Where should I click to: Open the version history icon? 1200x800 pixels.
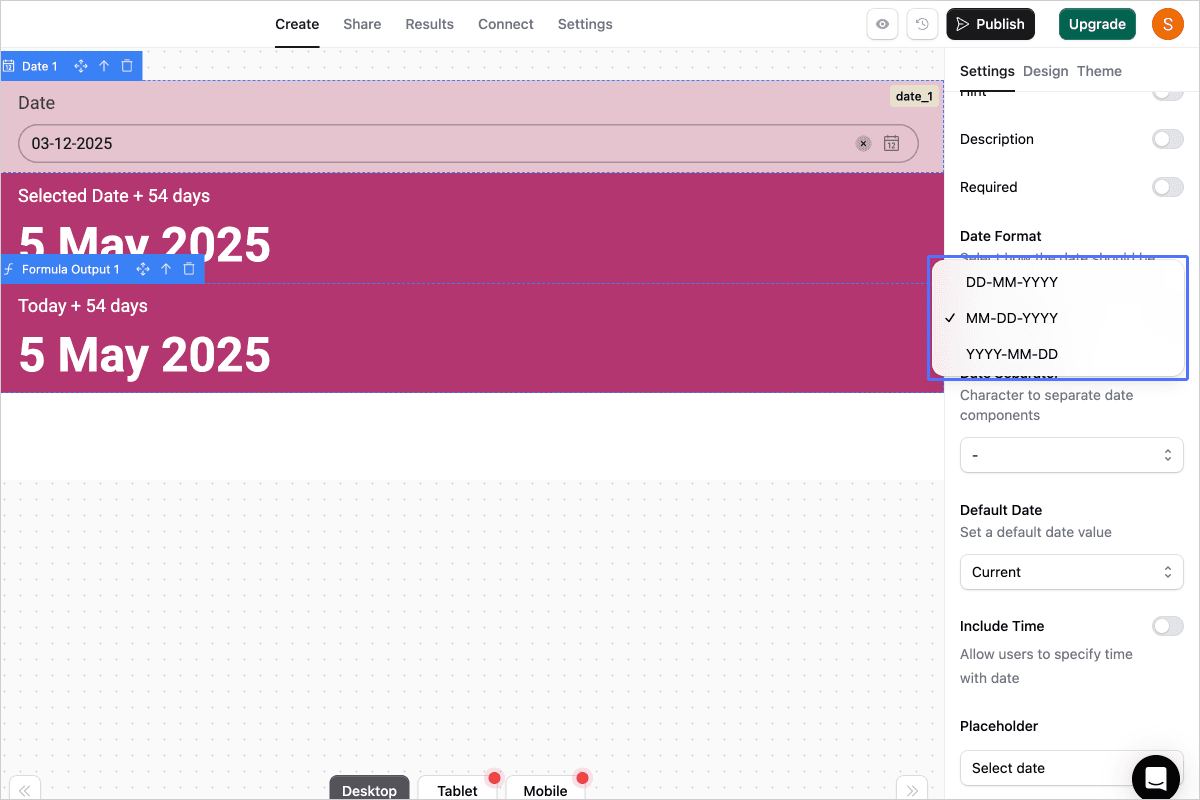pos(922,24)
